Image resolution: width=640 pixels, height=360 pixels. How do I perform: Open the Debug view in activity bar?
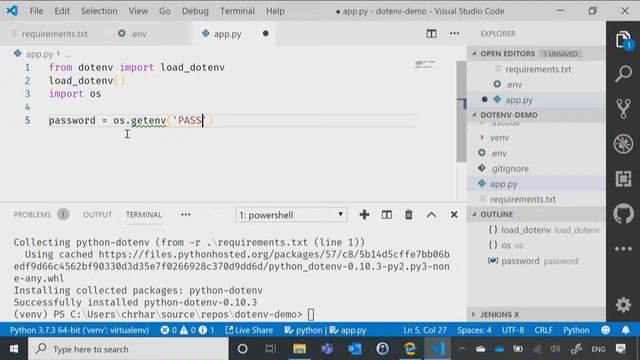click(x=623, y=144)
